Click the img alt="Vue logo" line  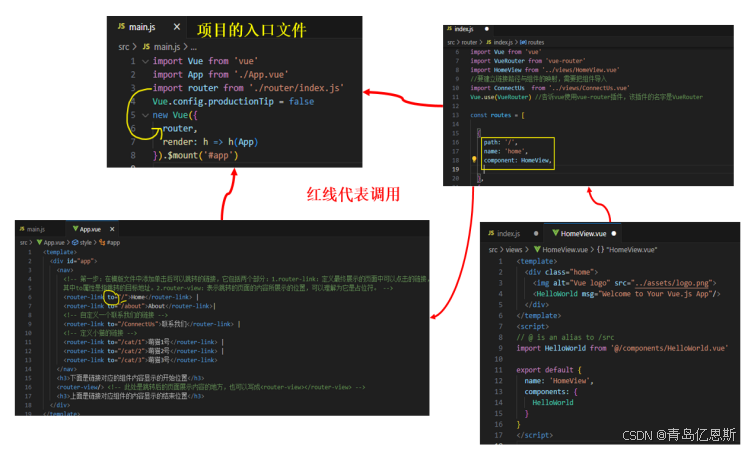click(x=624, y=283)
